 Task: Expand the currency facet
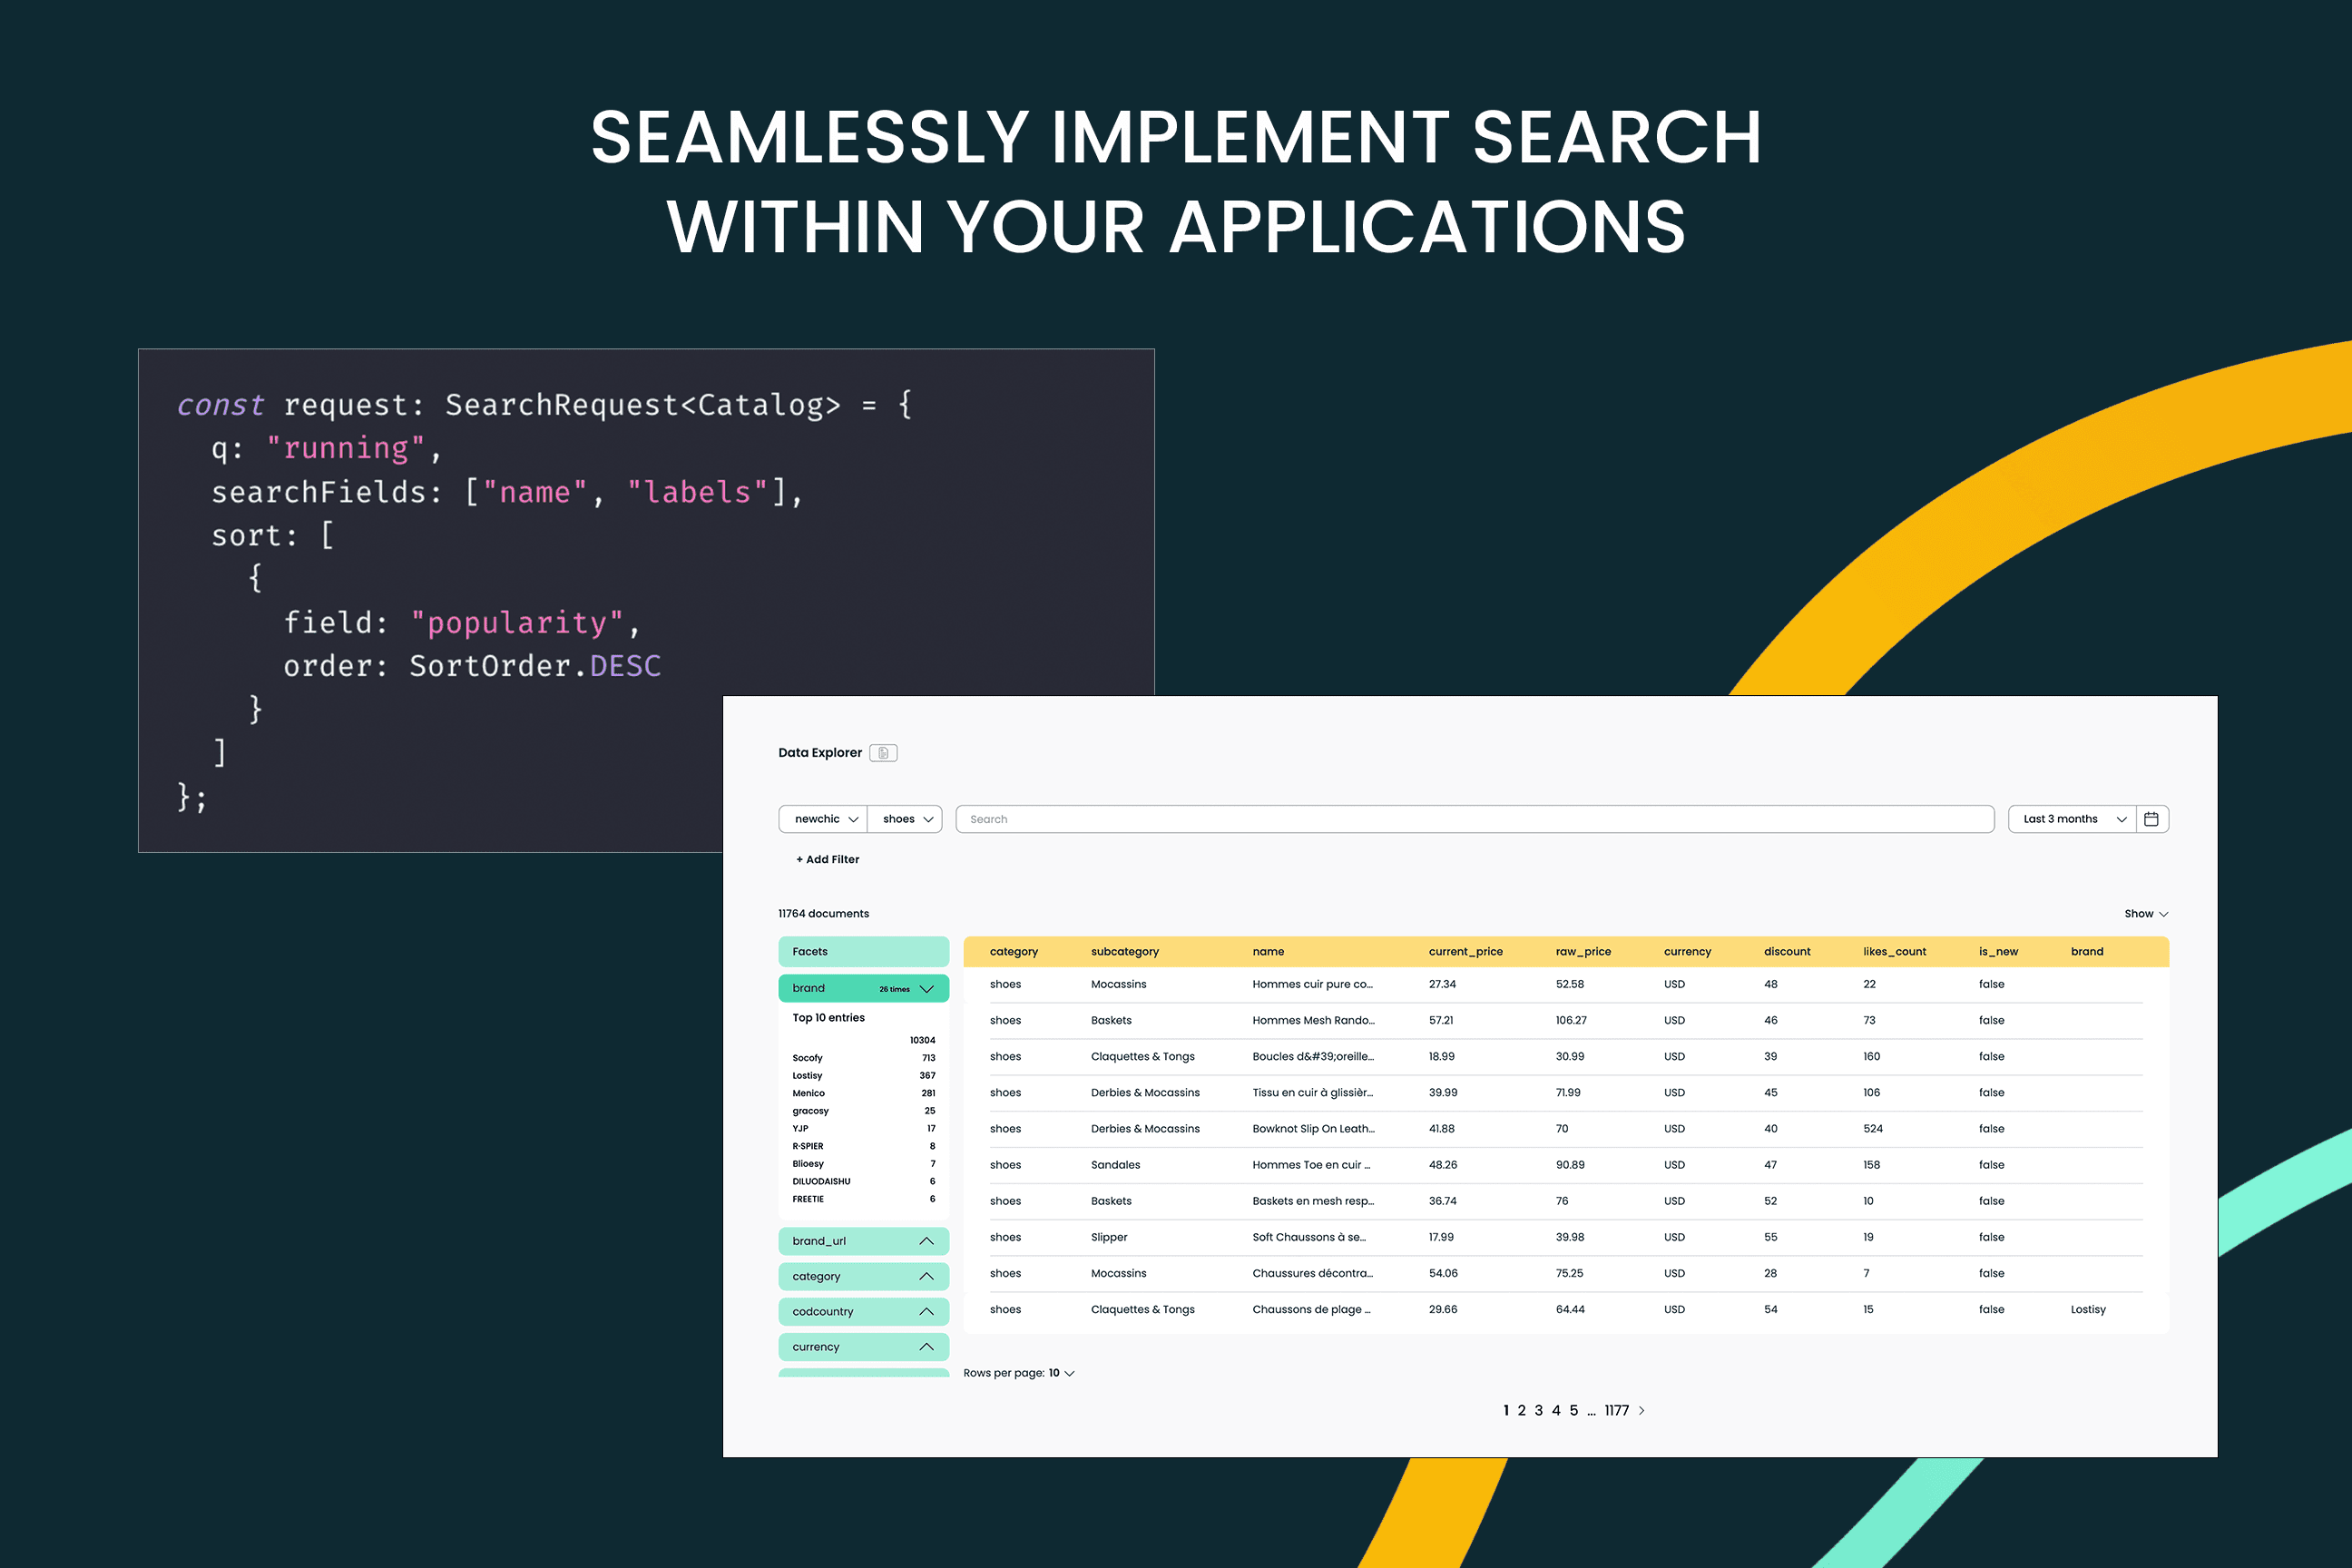926,1347
